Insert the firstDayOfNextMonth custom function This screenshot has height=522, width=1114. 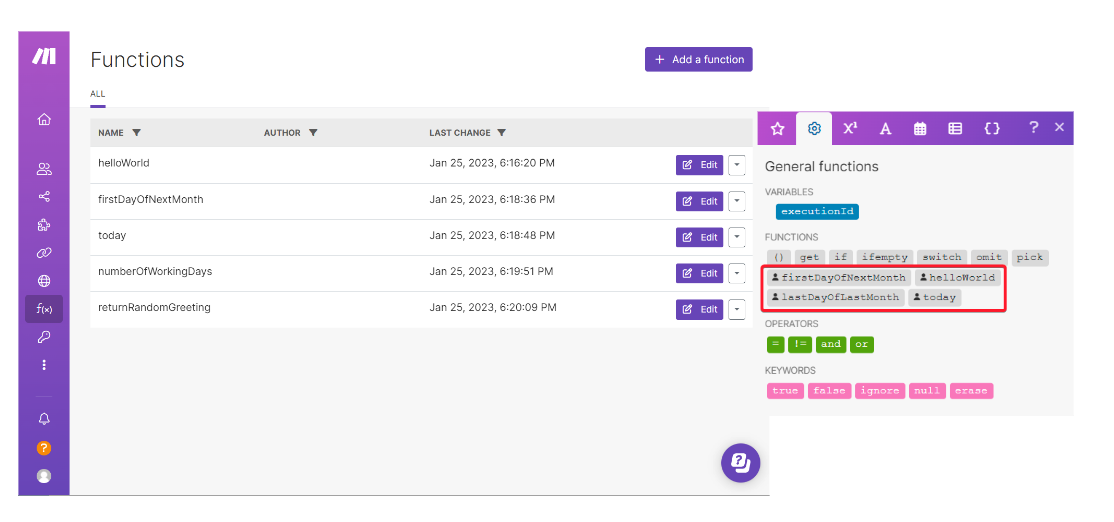tap(838, 277)
